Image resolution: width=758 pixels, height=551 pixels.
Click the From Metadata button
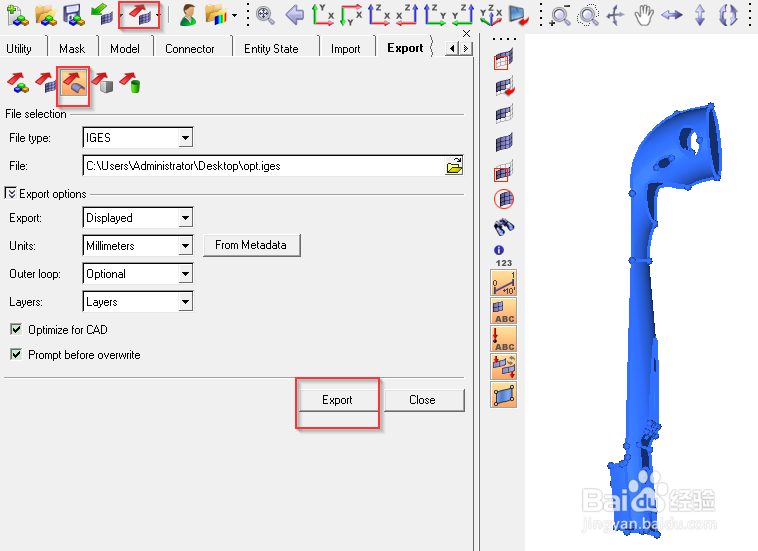251,245
